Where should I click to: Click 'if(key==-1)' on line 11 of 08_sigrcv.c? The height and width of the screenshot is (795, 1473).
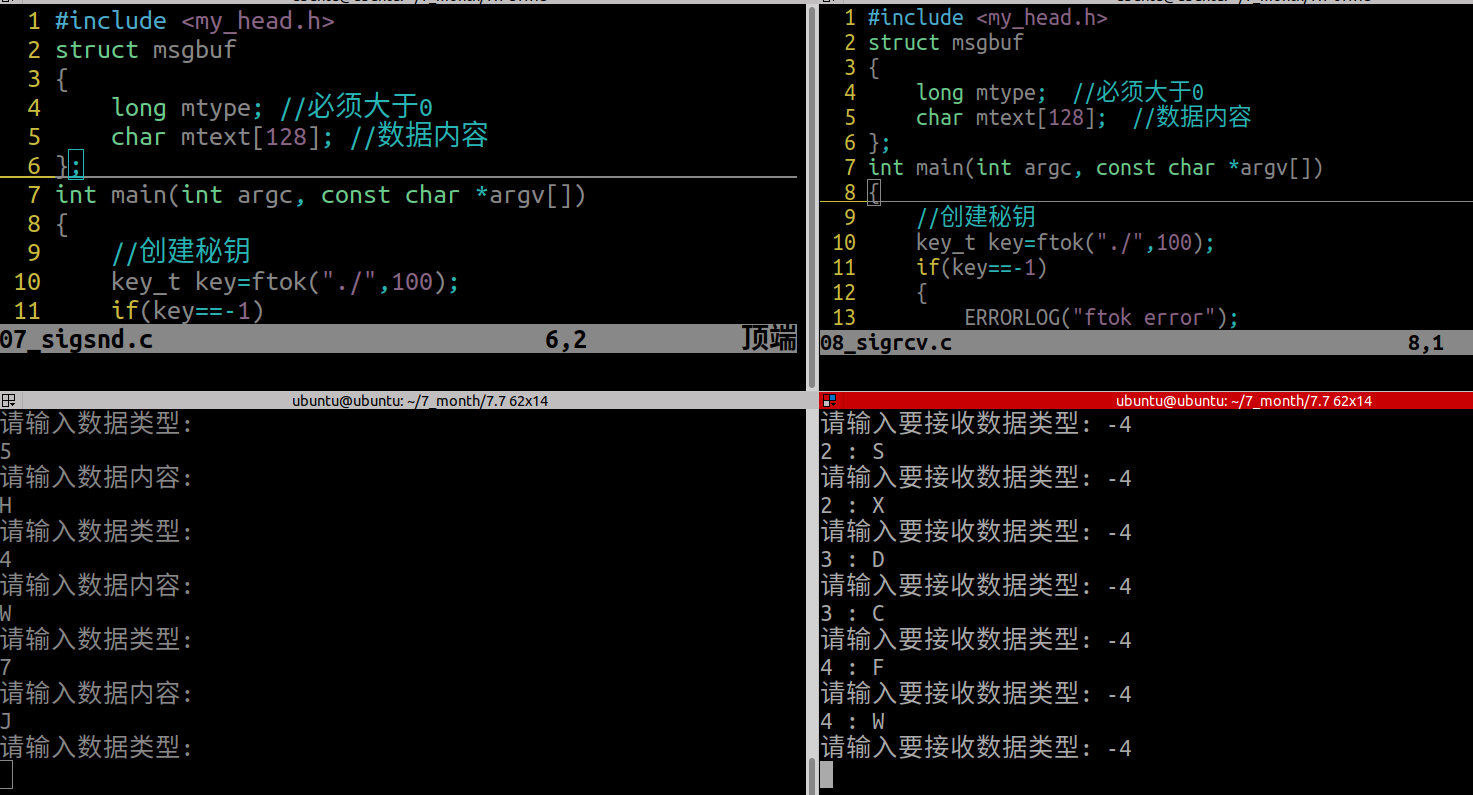click(981, 267)
